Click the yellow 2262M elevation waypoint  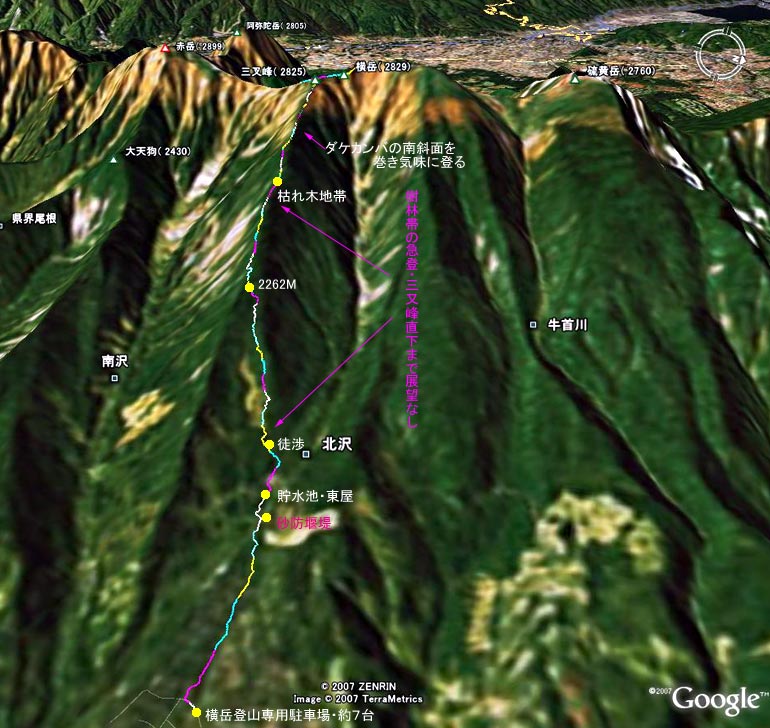(x=249, y=286)
